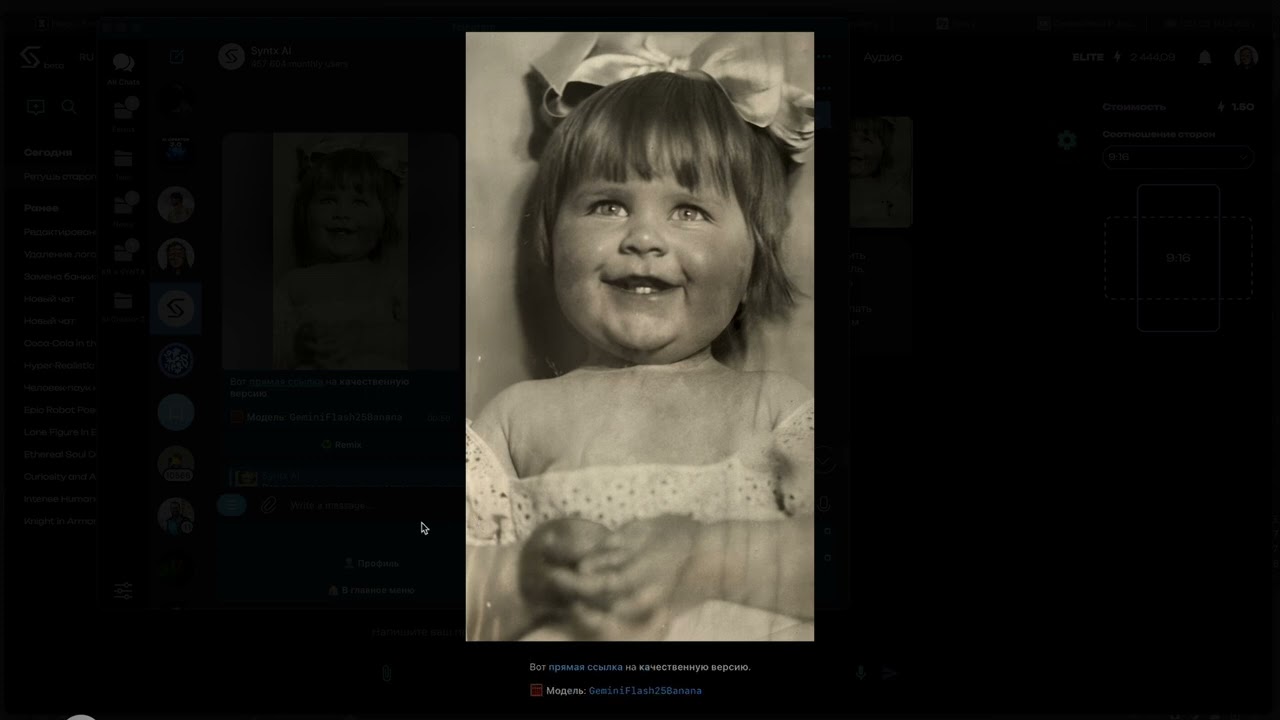Viewport: 1280px width, 720px height.
Task: Open the sliders settings icon at sidebar bottom
Action: [x=123, y=591]
